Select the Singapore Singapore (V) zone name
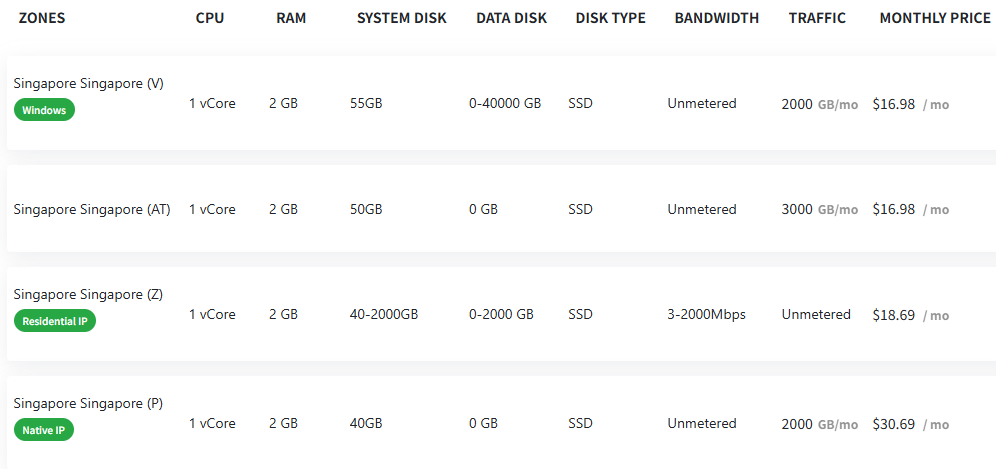 pyautogui.click(x=88, y=84)
